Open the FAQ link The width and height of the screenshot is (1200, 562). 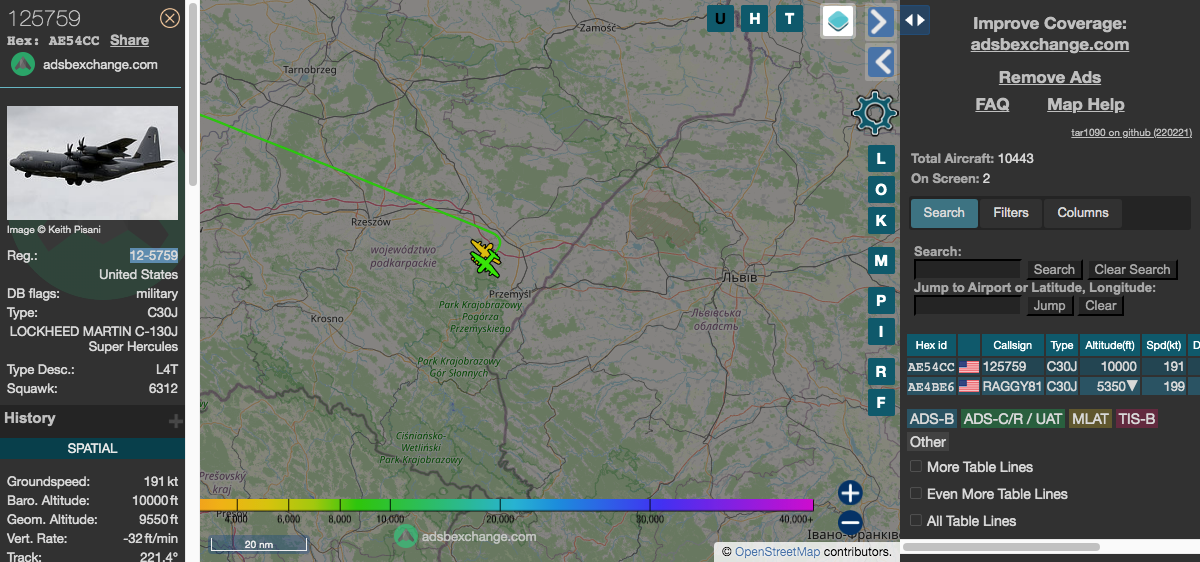coord(992,104)
